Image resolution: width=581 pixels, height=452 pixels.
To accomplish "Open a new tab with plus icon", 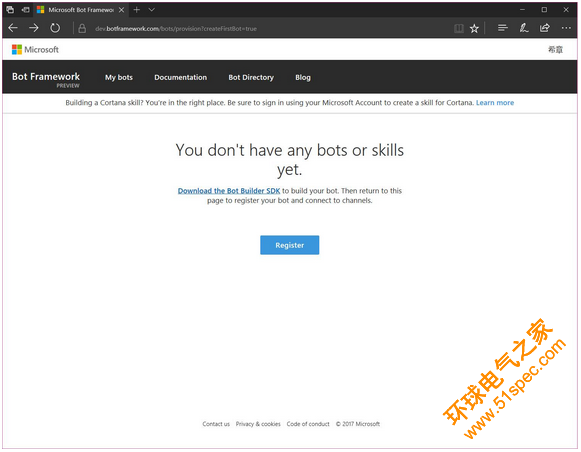I will coord(137,10).
